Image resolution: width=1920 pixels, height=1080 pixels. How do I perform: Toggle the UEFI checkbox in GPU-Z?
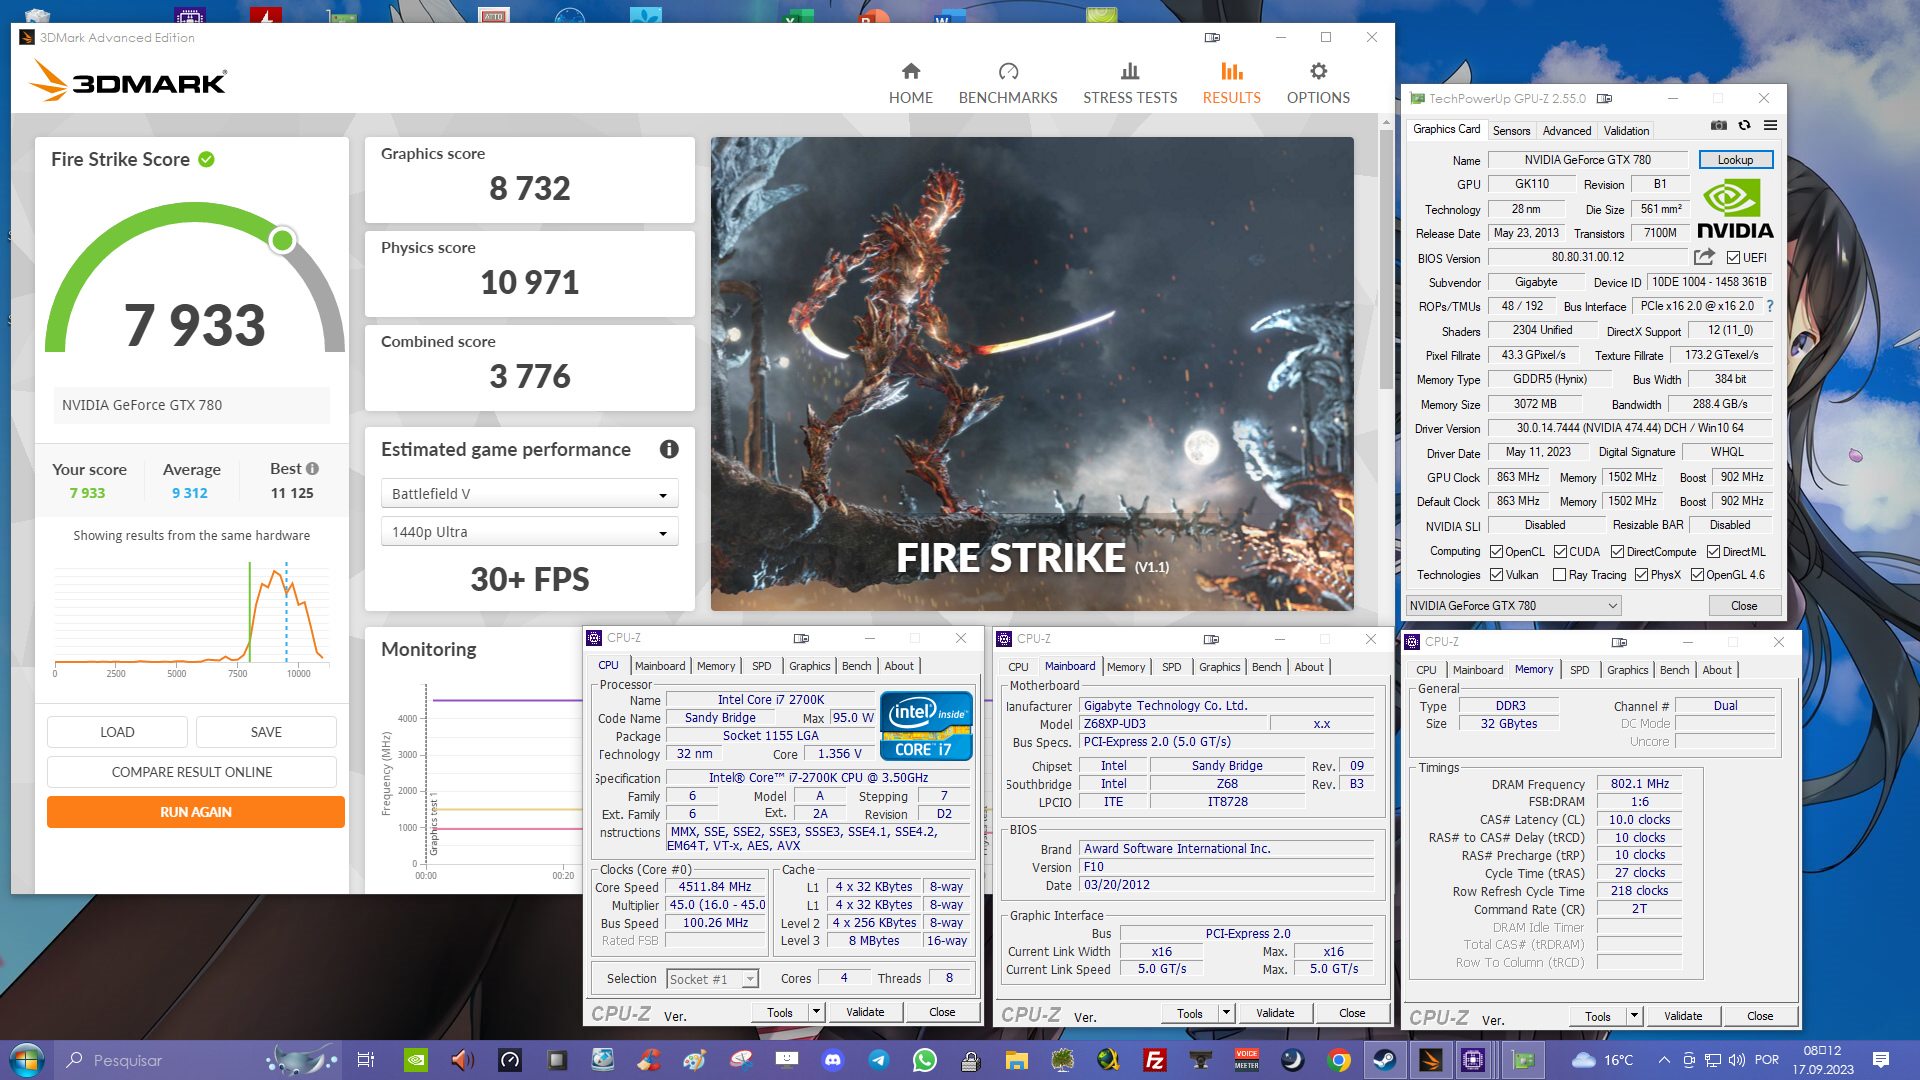[1733, 257]
